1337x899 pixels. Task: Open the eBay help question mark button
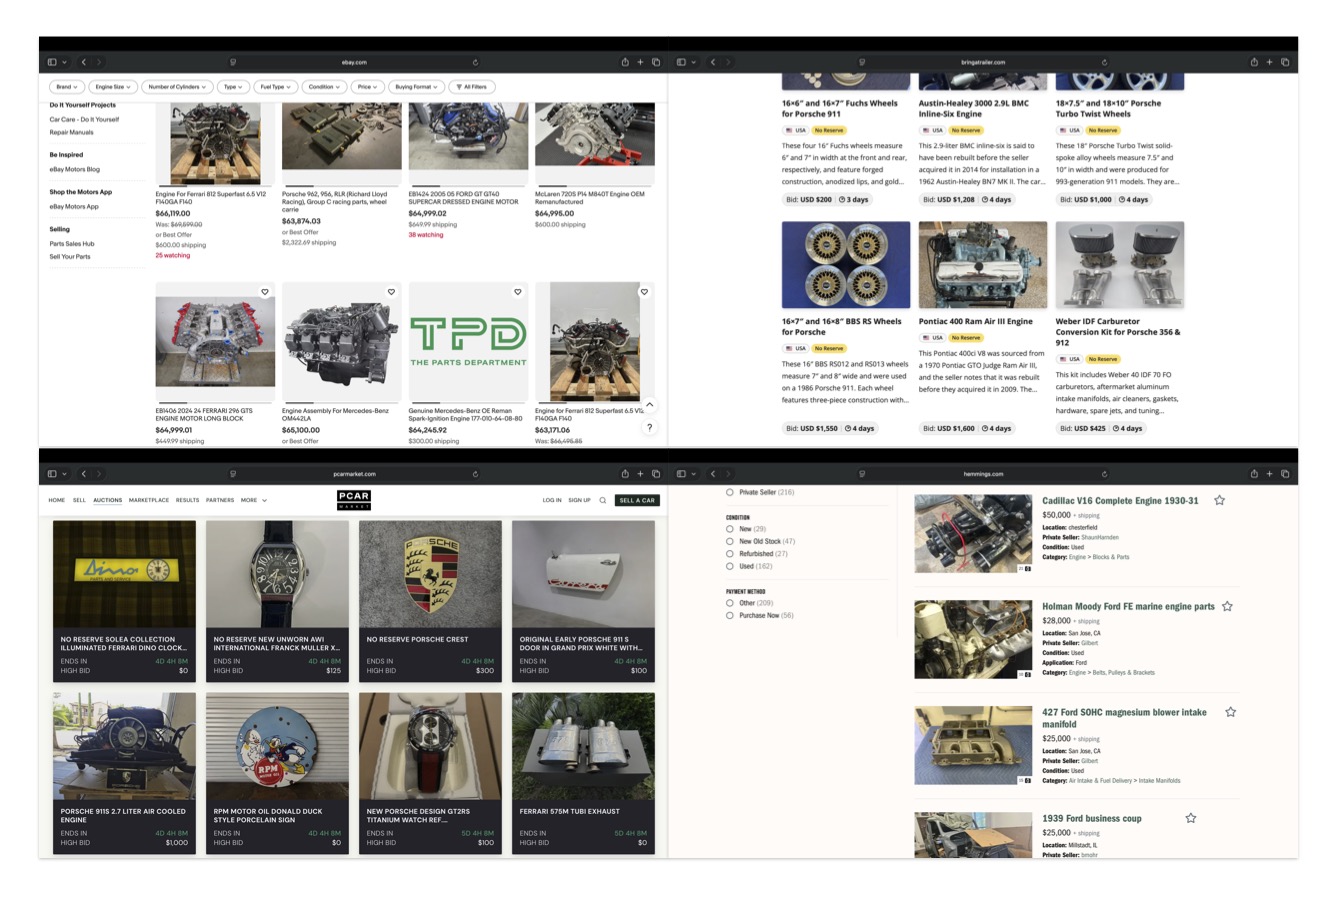coord(649,427)
